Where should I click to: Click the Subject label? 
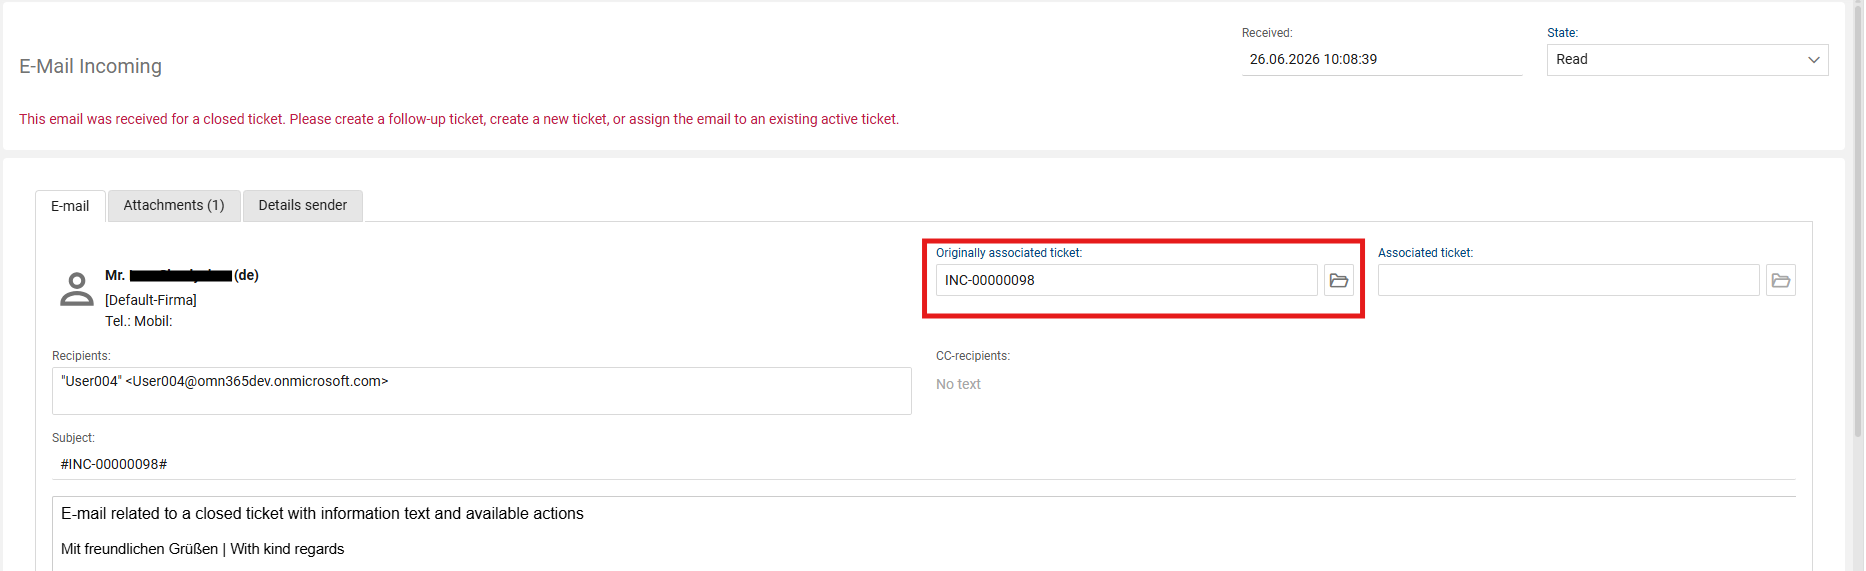(x=73, y=438)
